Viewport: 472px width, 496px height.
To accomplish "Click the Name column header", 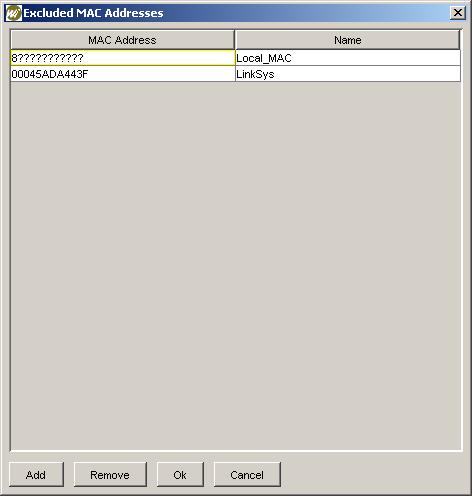I will (348, 40).
